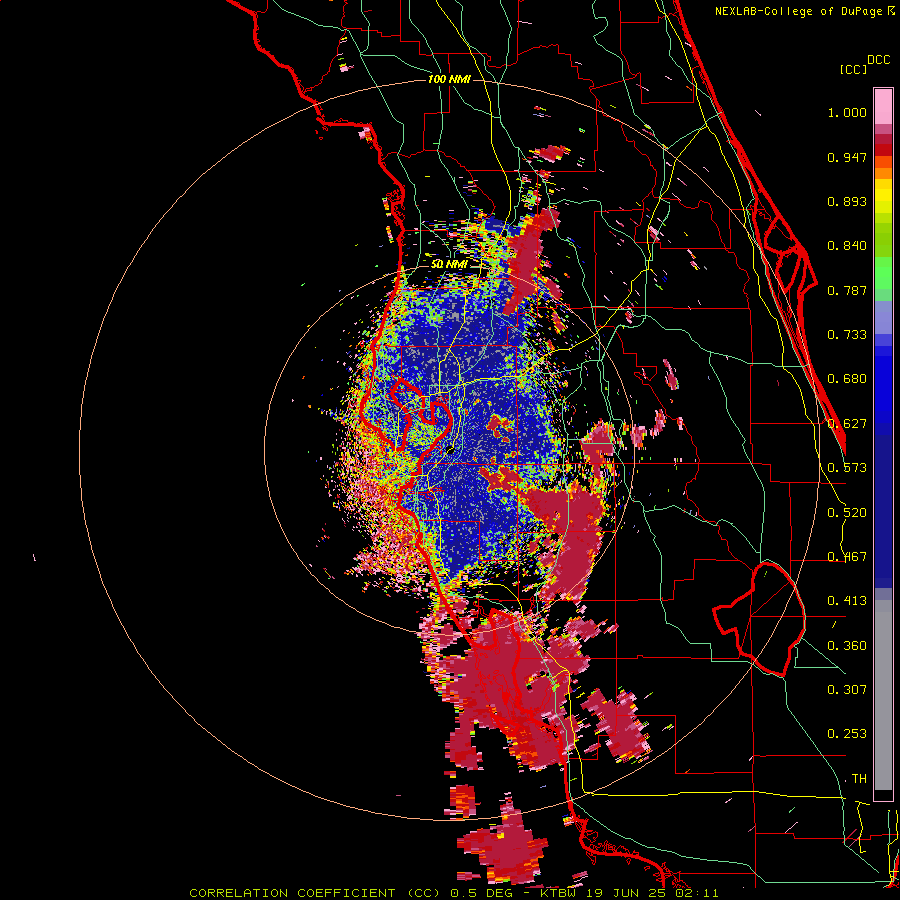The width and height of the screenshot is (900, 900).
Task: Click the gray bottom segment of color scale
Action: [883, 695]
